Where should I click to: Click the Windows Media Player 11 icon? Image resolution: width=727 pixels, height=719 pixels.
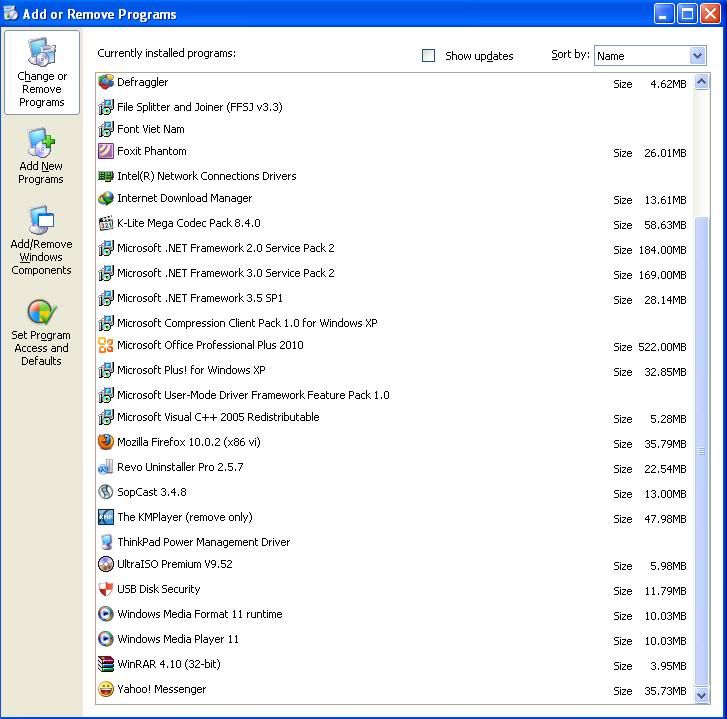click(106, 639)
